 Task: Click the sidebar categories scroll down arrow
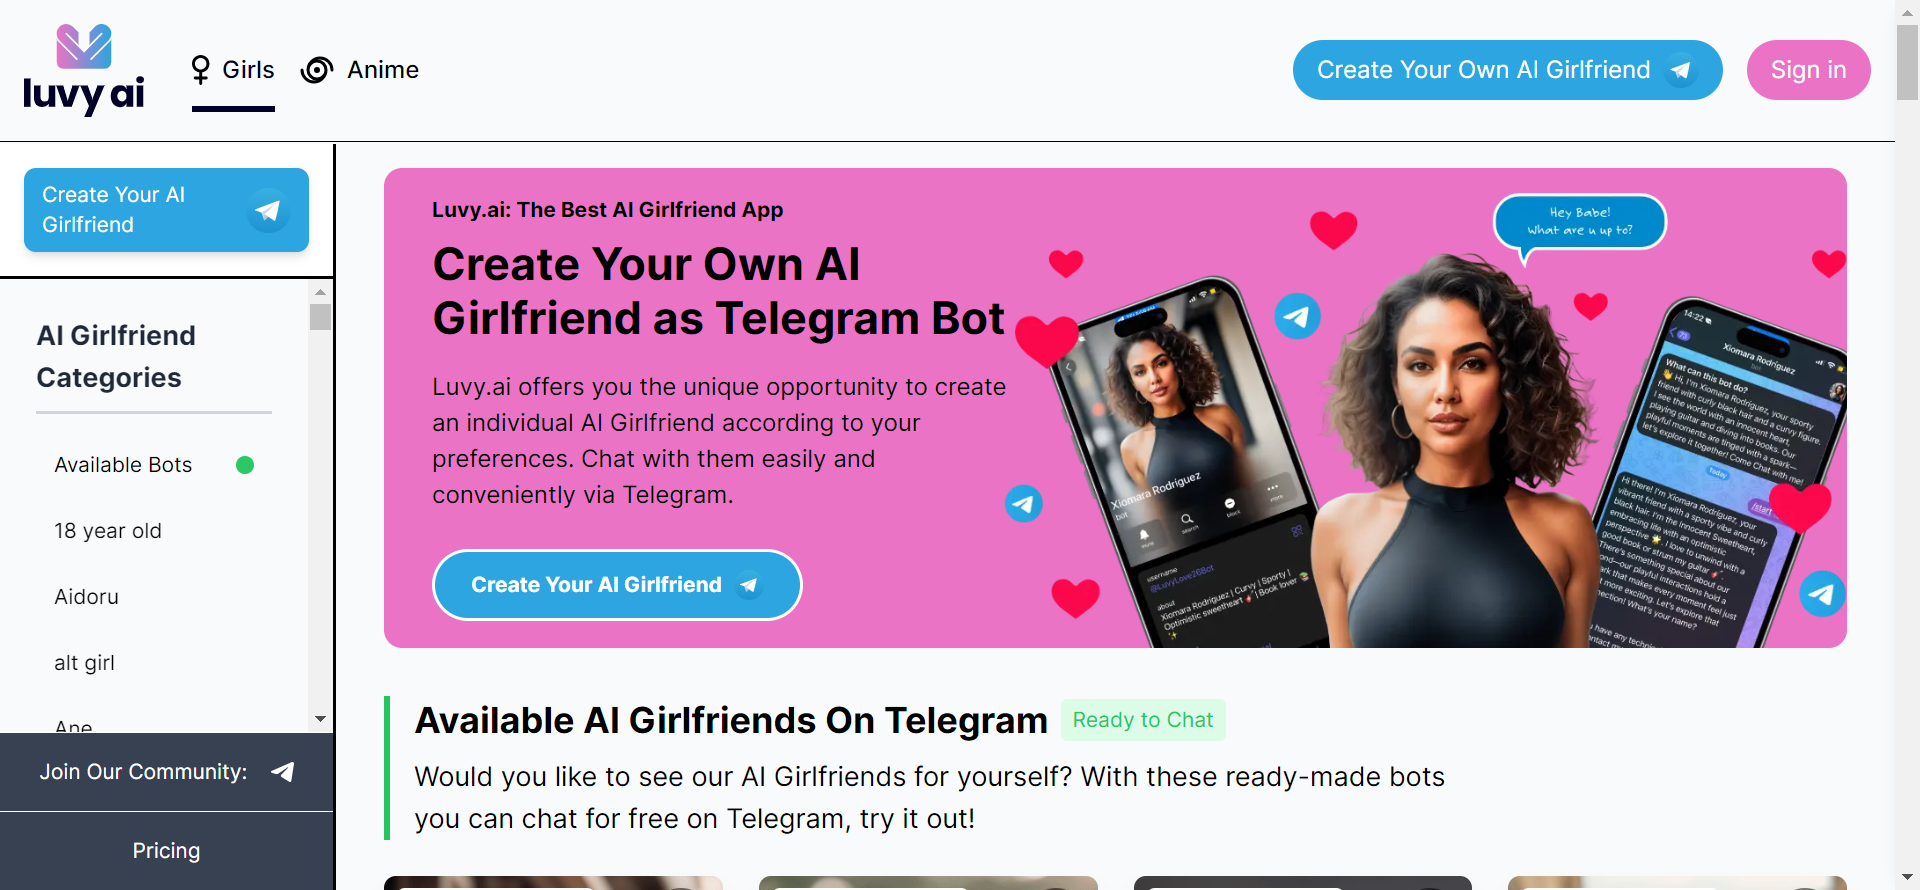320,719
